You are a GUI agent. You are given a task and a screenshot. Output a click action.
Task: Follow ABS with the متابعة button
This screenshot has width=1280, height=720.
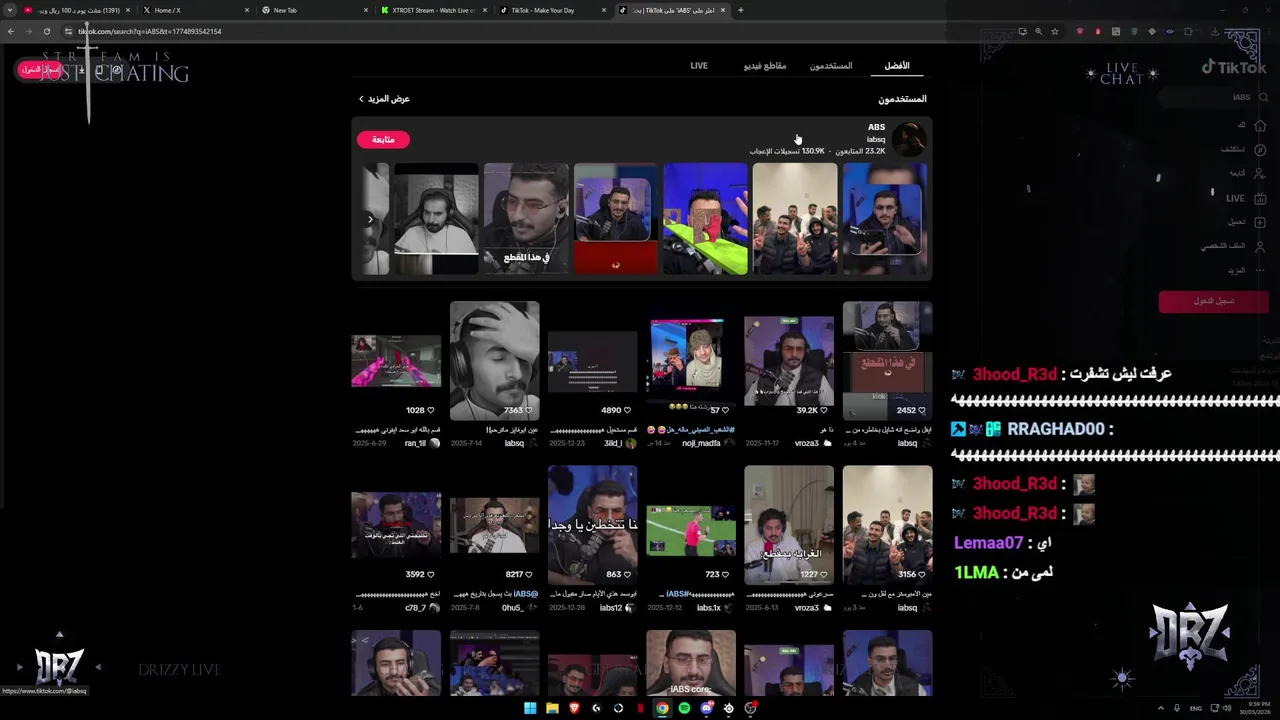(383, 140)
